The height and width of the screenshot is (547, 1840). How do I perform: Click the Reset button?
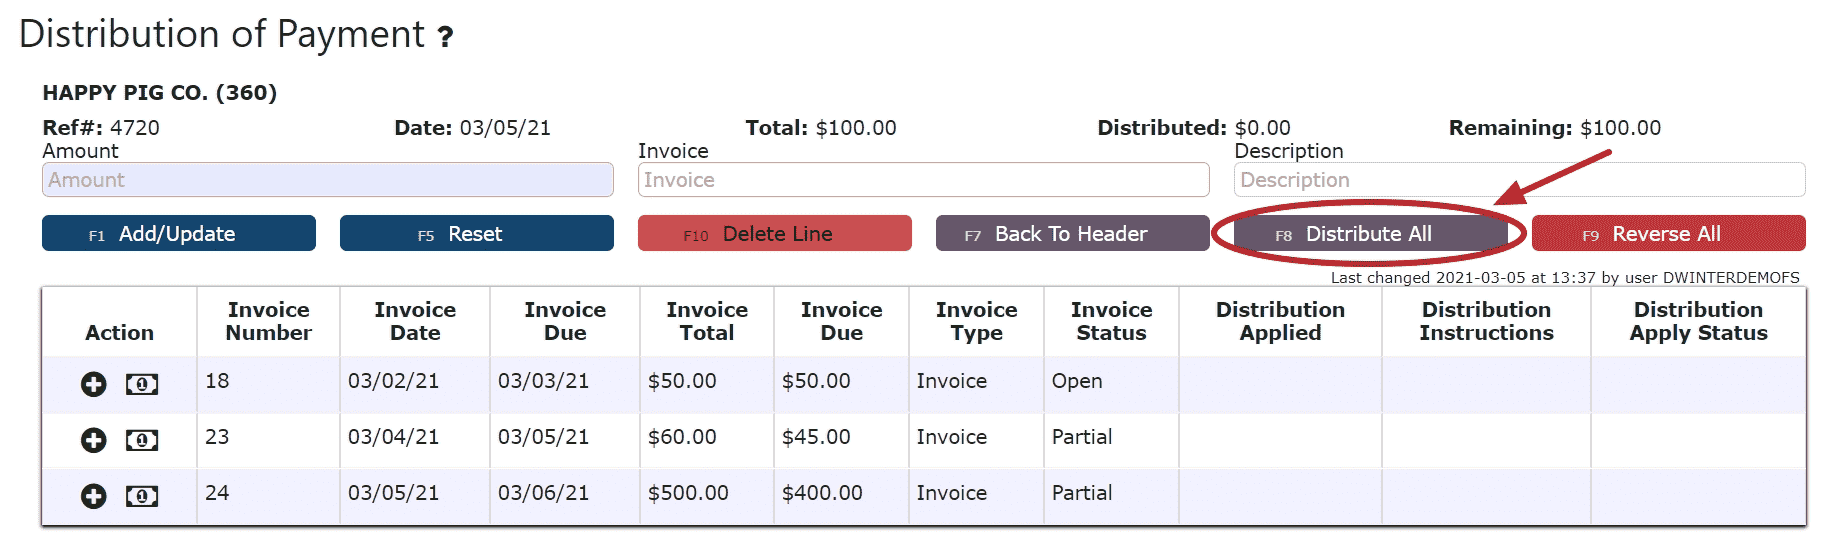[x=477, y=233]
